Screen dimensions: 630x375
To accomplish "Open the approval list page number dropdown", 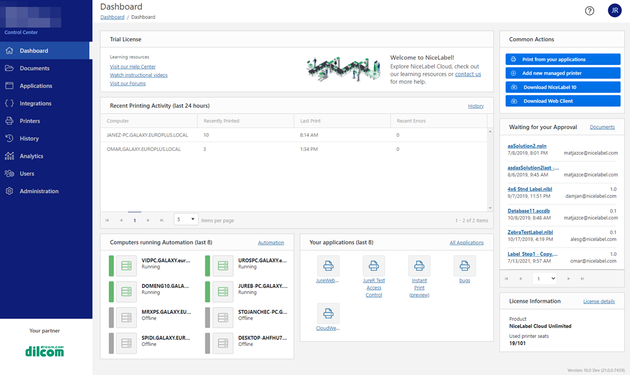I will click(x=544, y=278).
